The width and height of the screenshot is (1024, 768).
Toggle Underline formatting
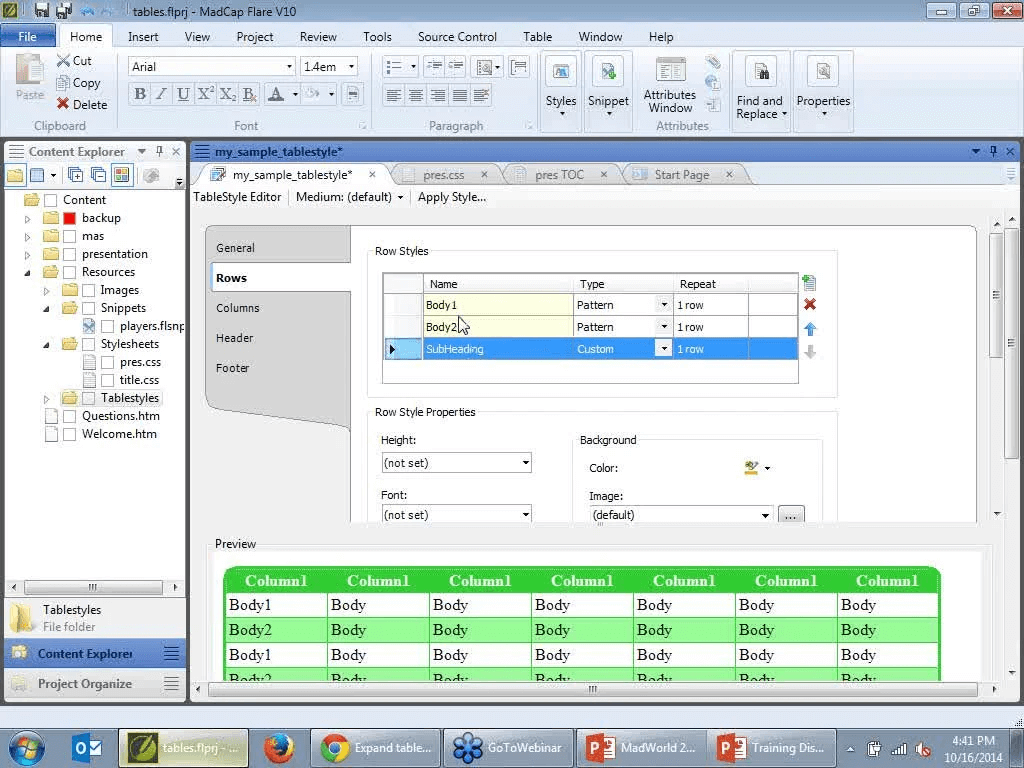[x=184, y=94]
